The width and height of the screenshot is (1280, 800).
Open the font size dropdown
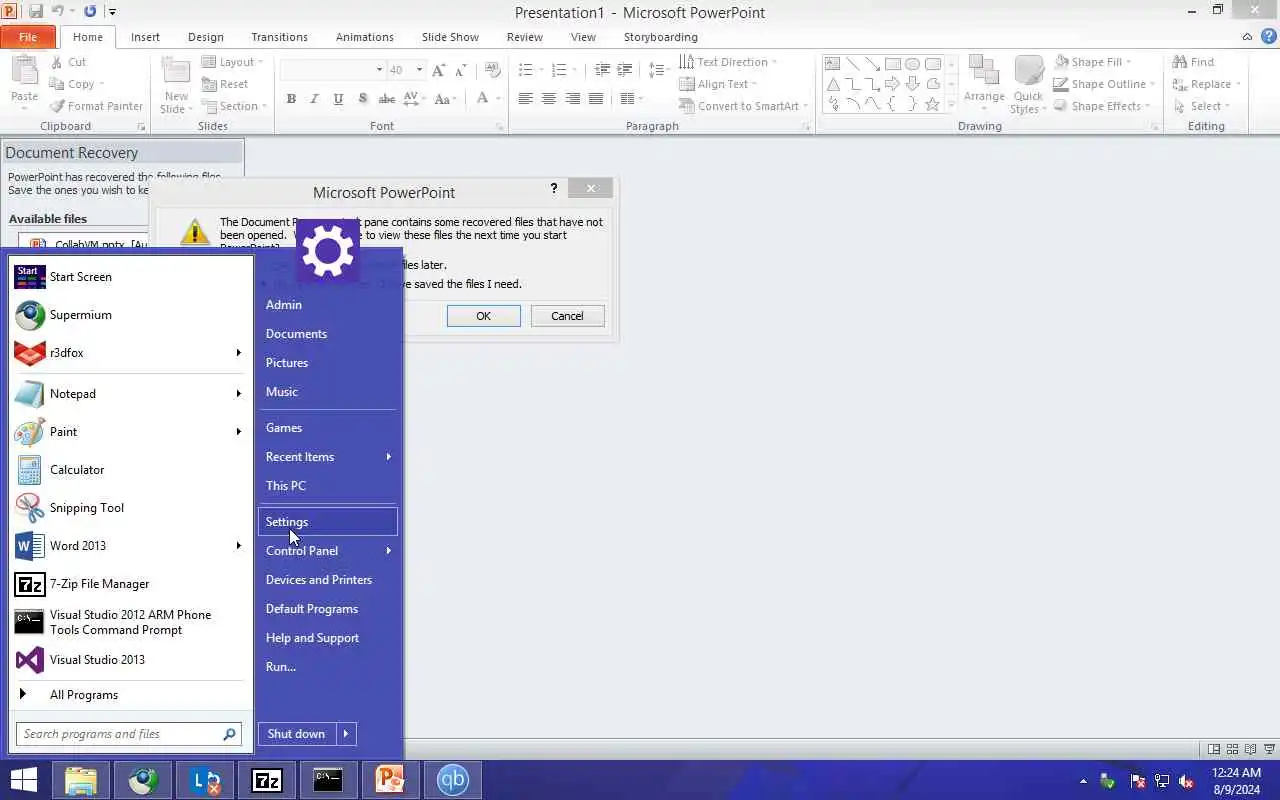coord(419,70)
